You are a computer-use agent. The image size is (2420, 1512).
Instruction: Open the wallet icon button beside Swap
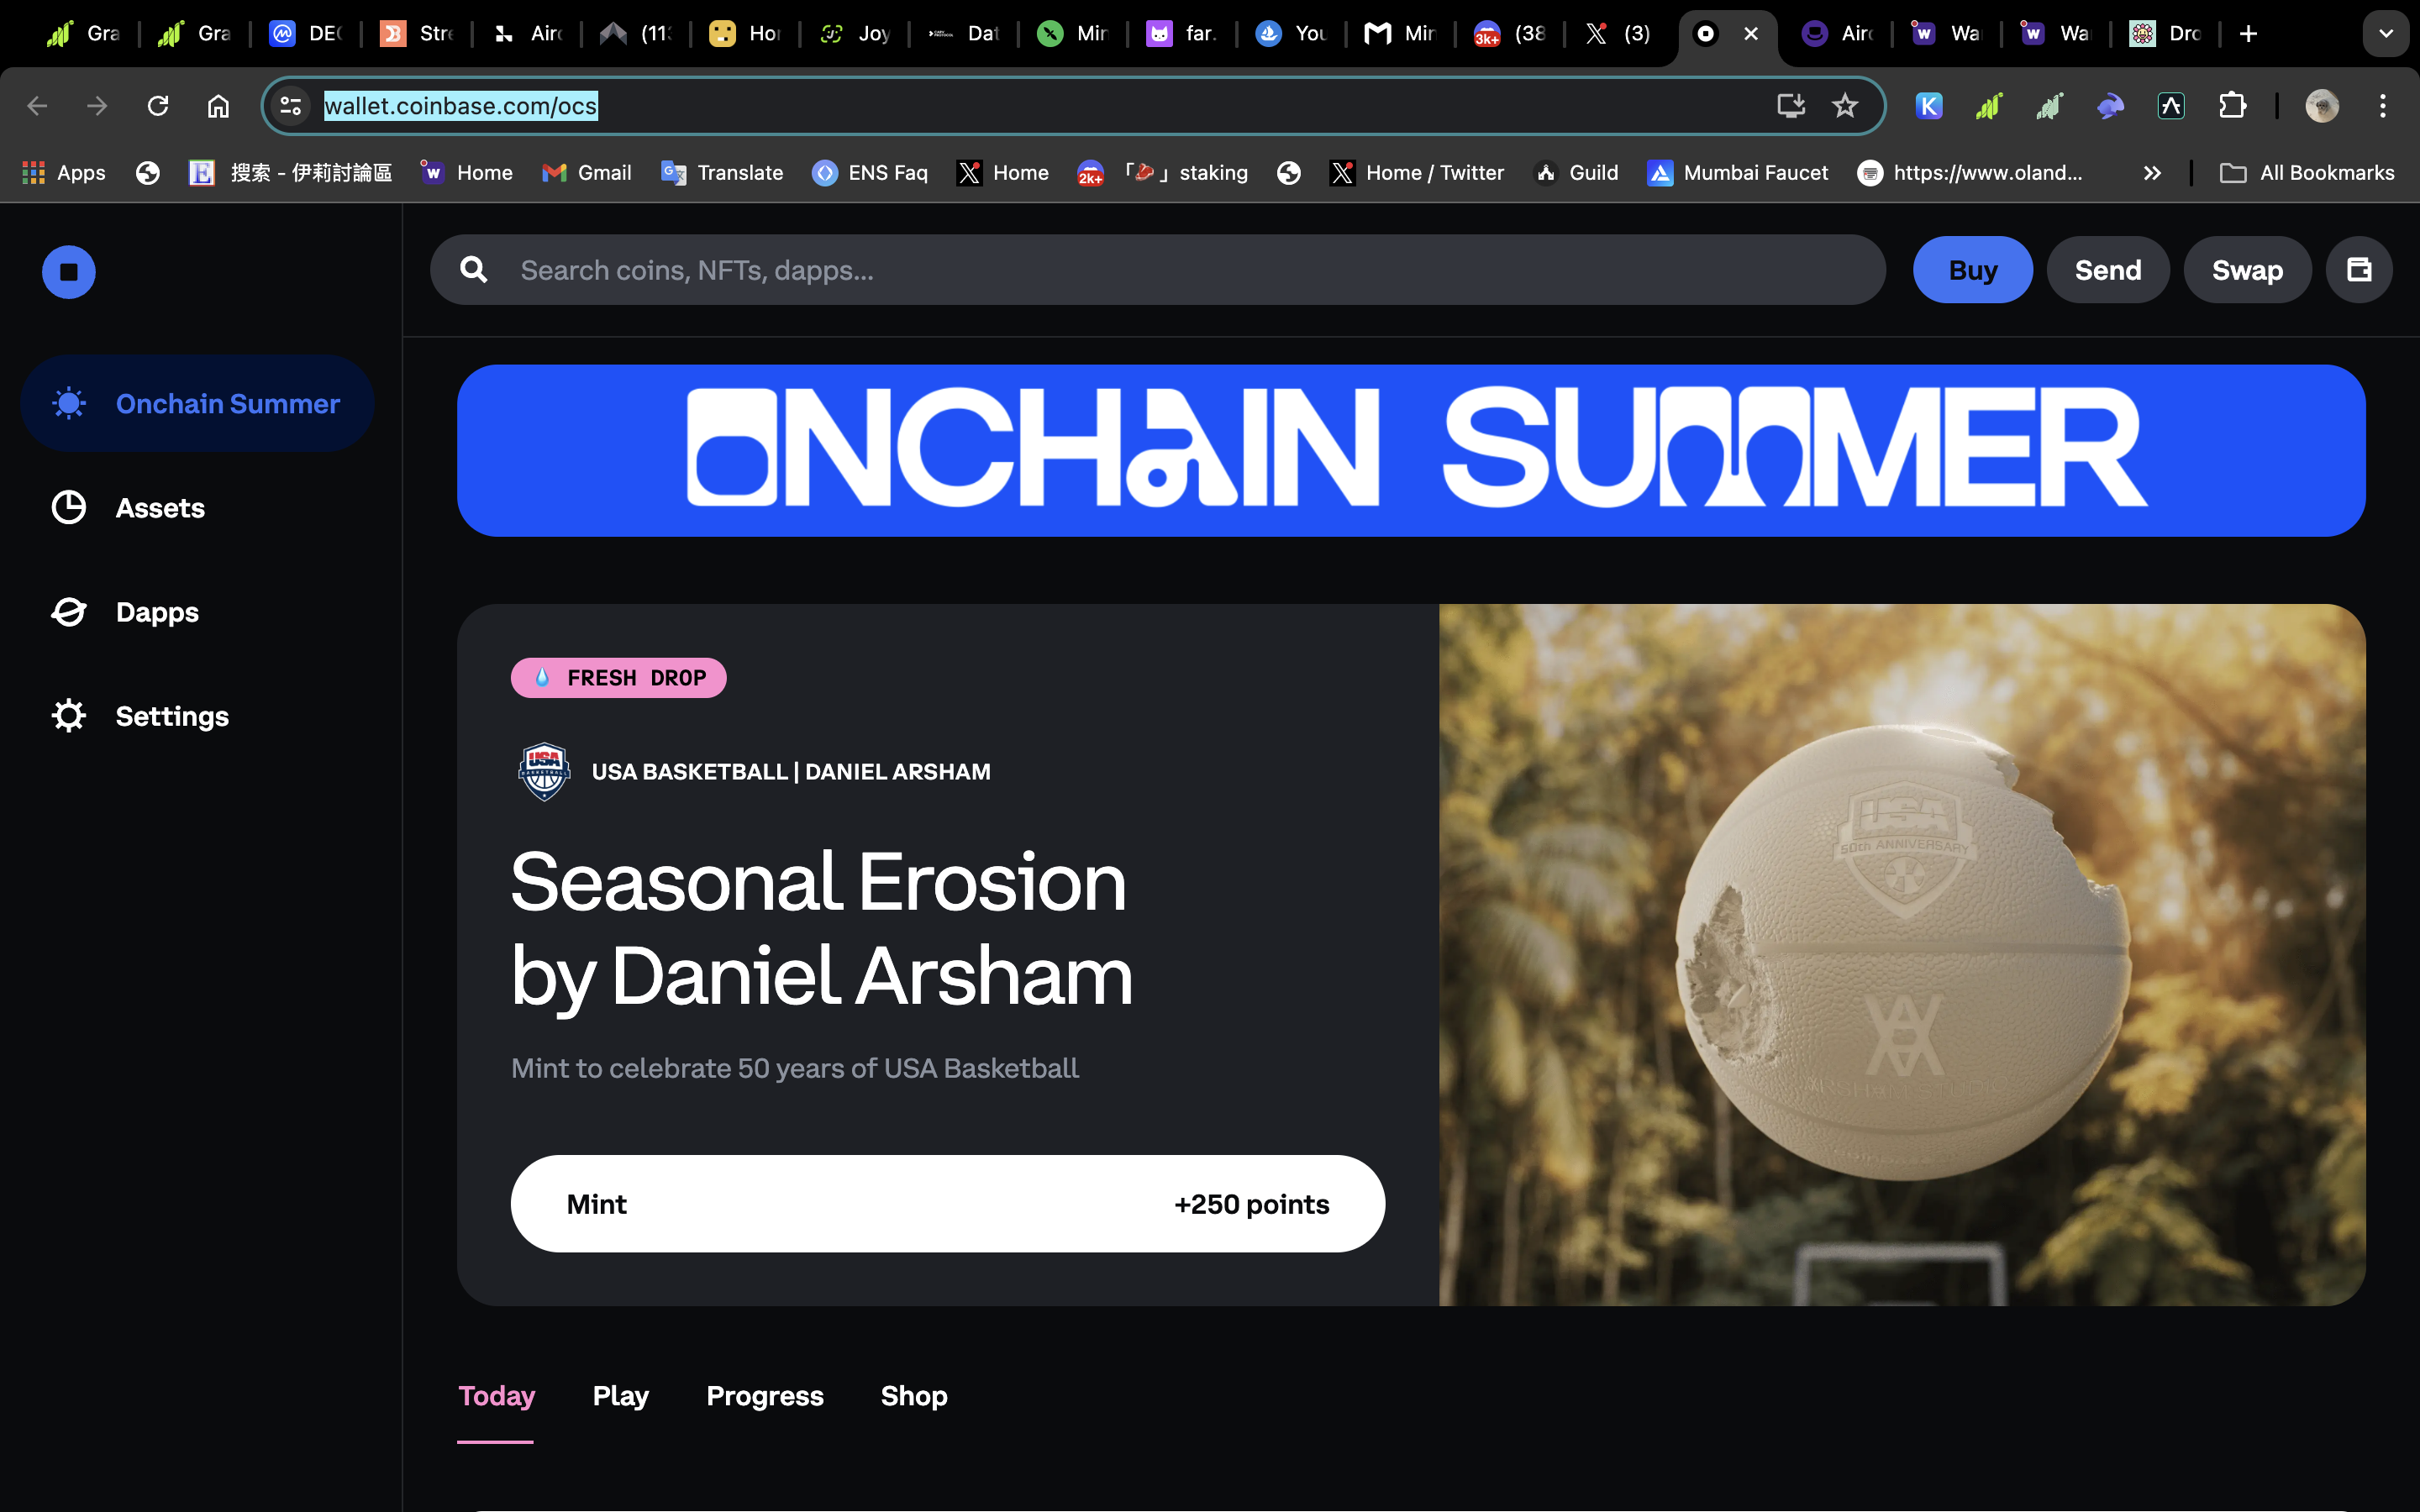click(x=2358, y=270)
